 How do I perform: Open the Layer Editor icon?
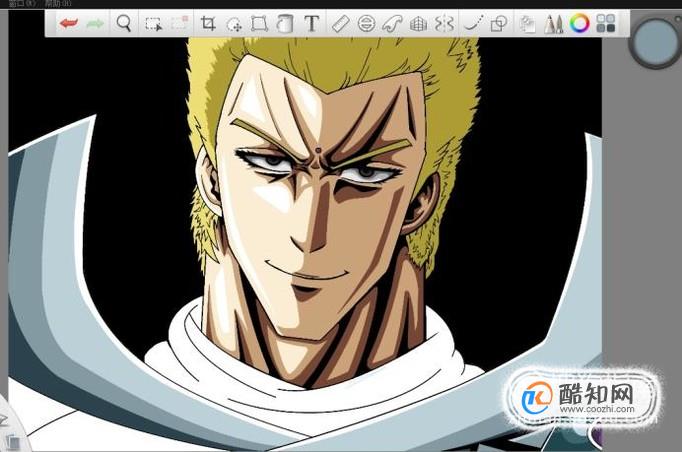tap(528, 24)
